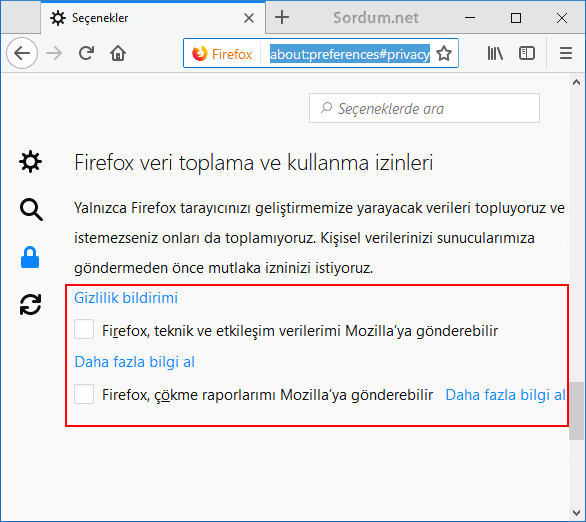Go back with the back arrow button
This screenshot has width=586, height=522.
click(22, 53)
